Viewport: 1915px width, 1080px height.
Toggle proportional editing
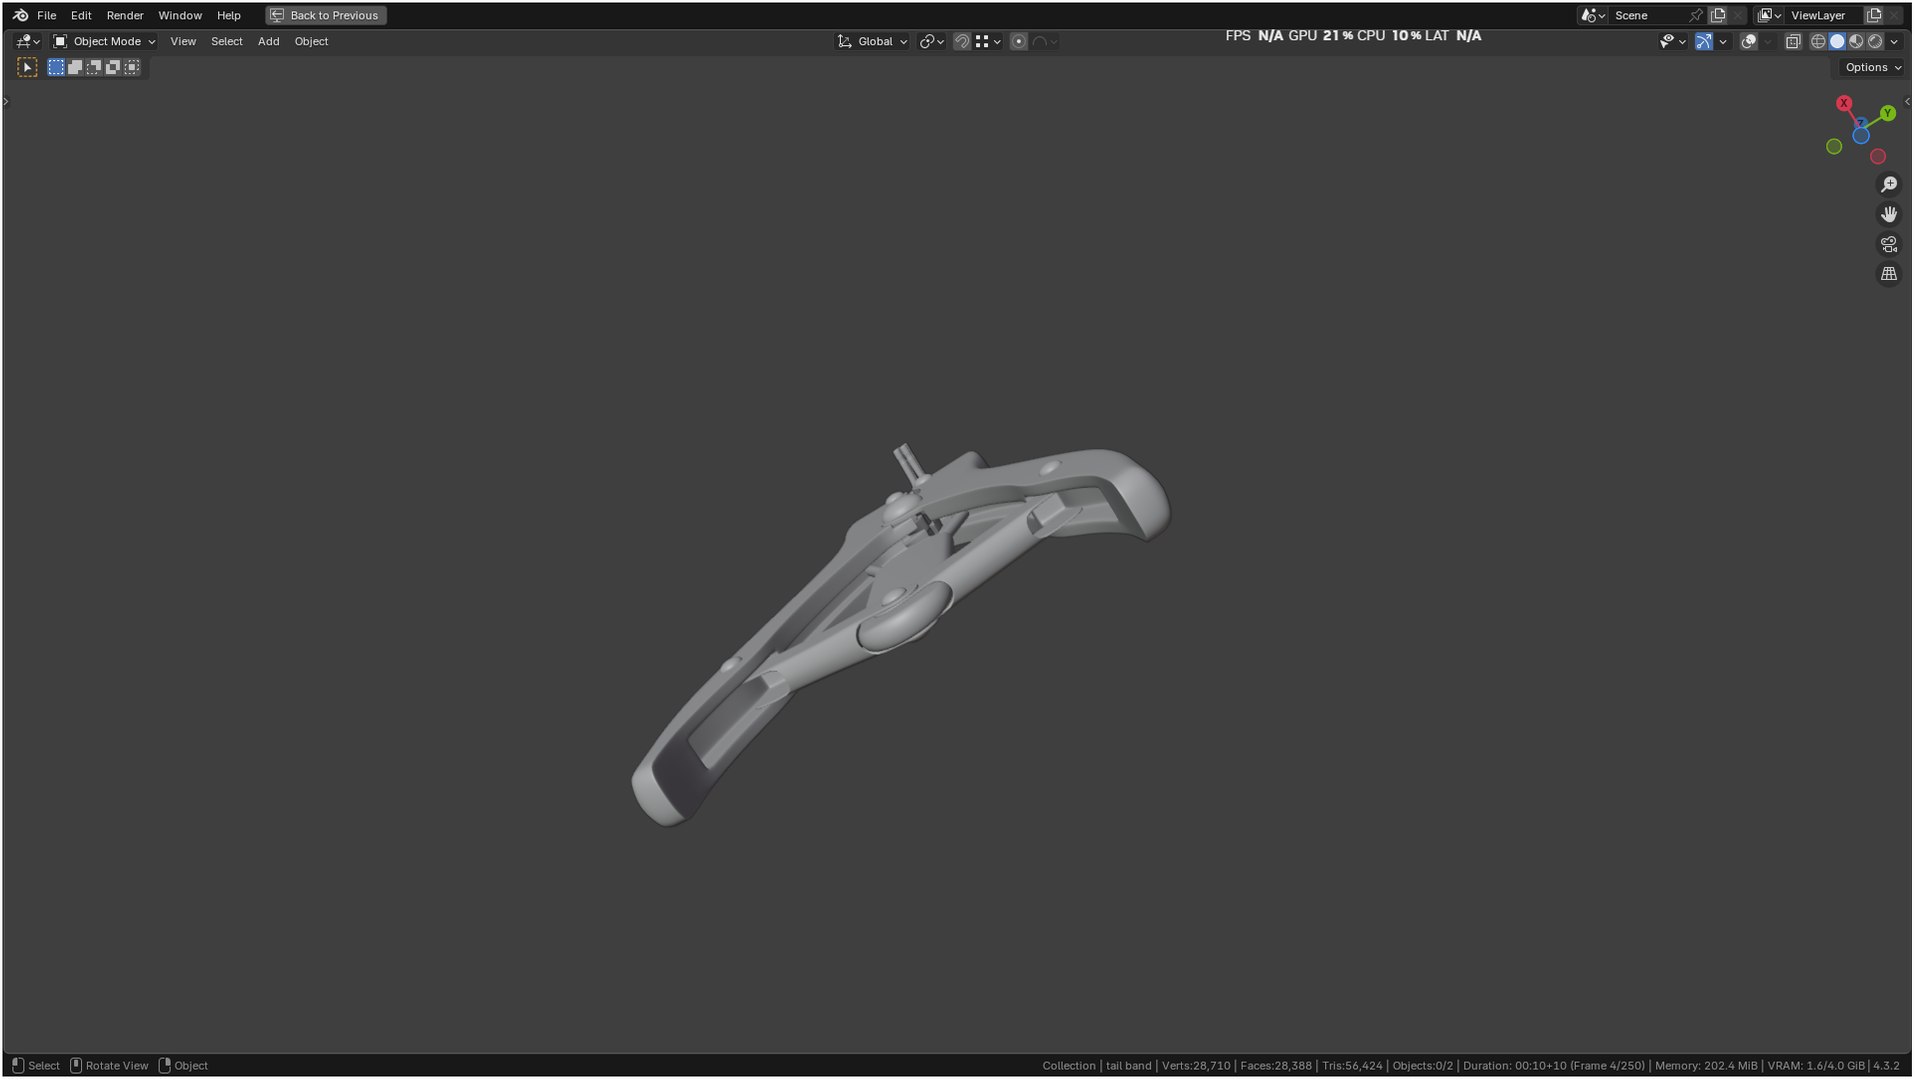coord(1018,41)
